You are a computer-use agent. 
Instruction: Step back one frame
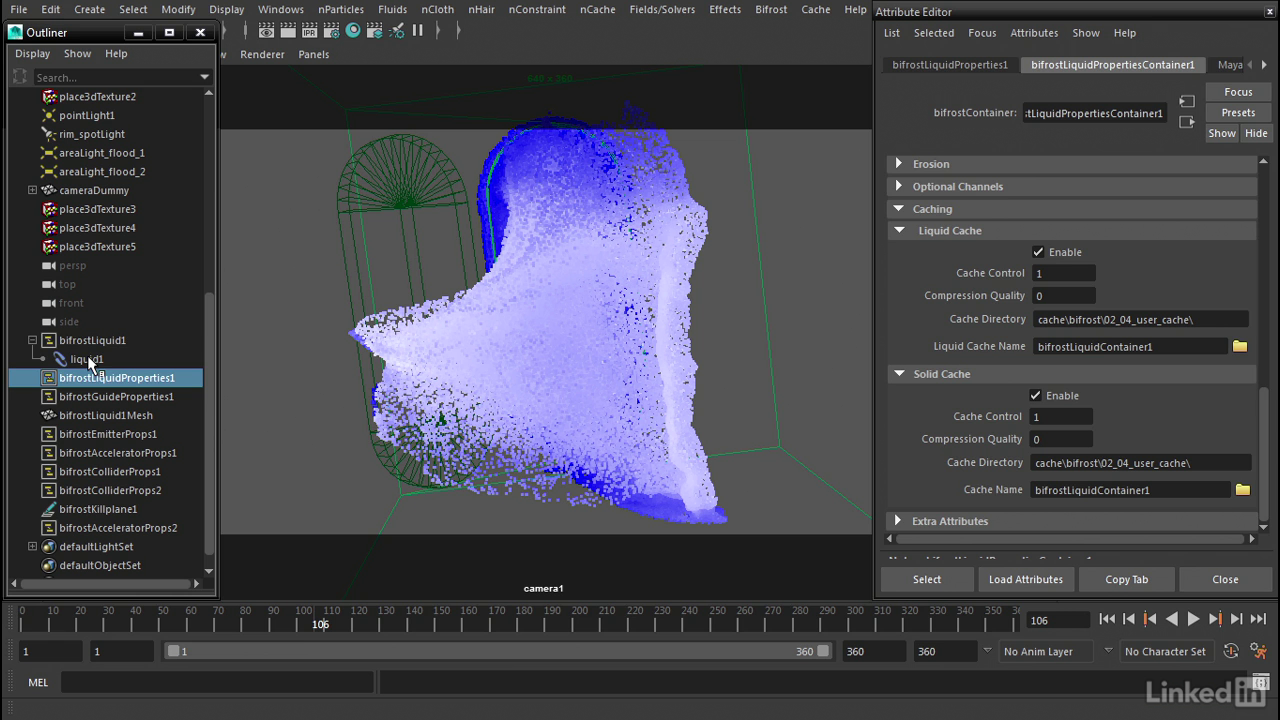pyautogui.click(x=1128, y=619)
